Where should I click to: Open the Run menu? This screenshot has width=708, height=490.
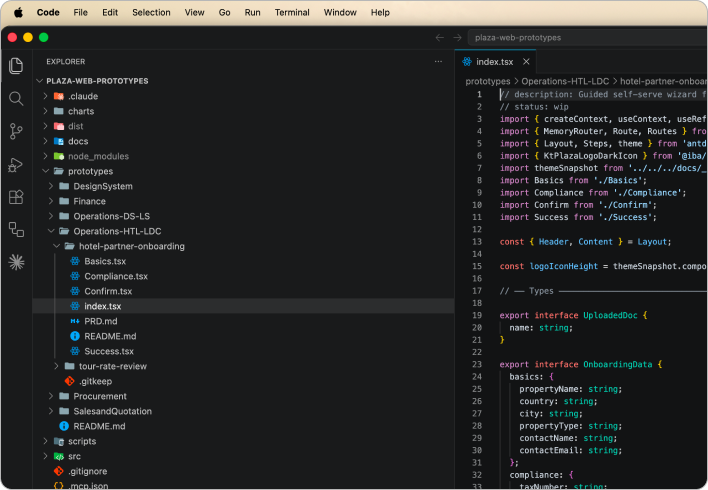coord(252,12)
